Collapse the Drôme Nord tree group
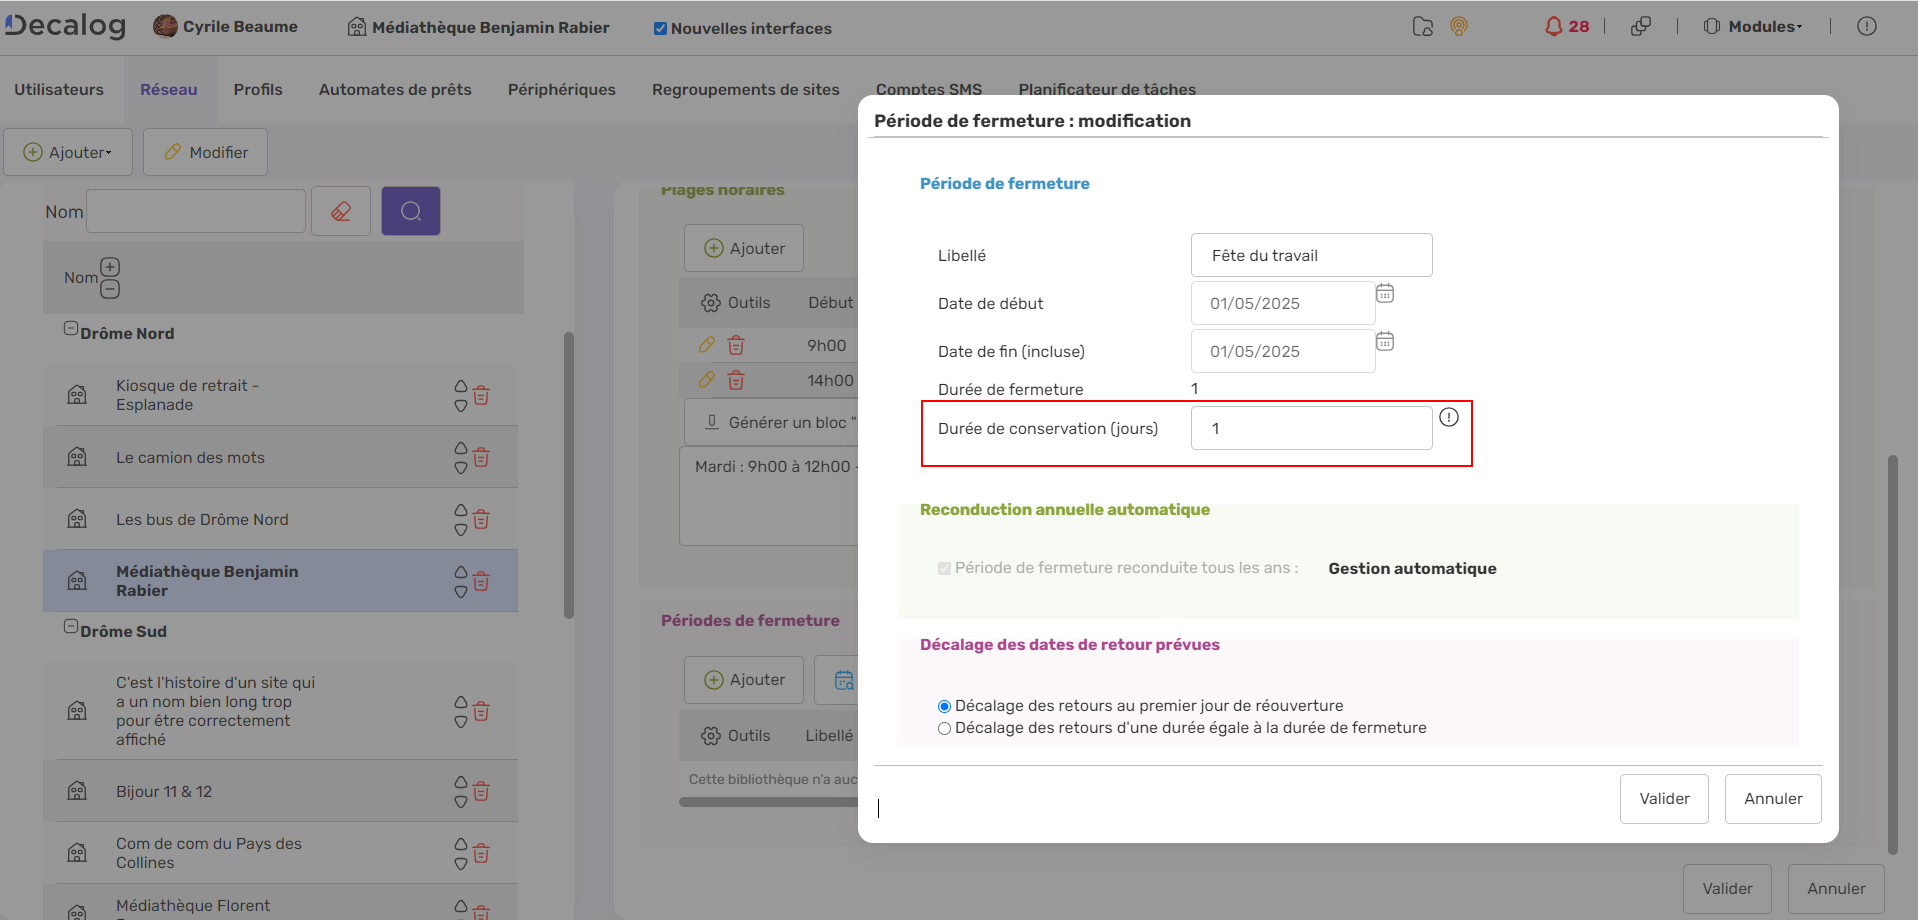1918x920 pixels. point(71,329)
